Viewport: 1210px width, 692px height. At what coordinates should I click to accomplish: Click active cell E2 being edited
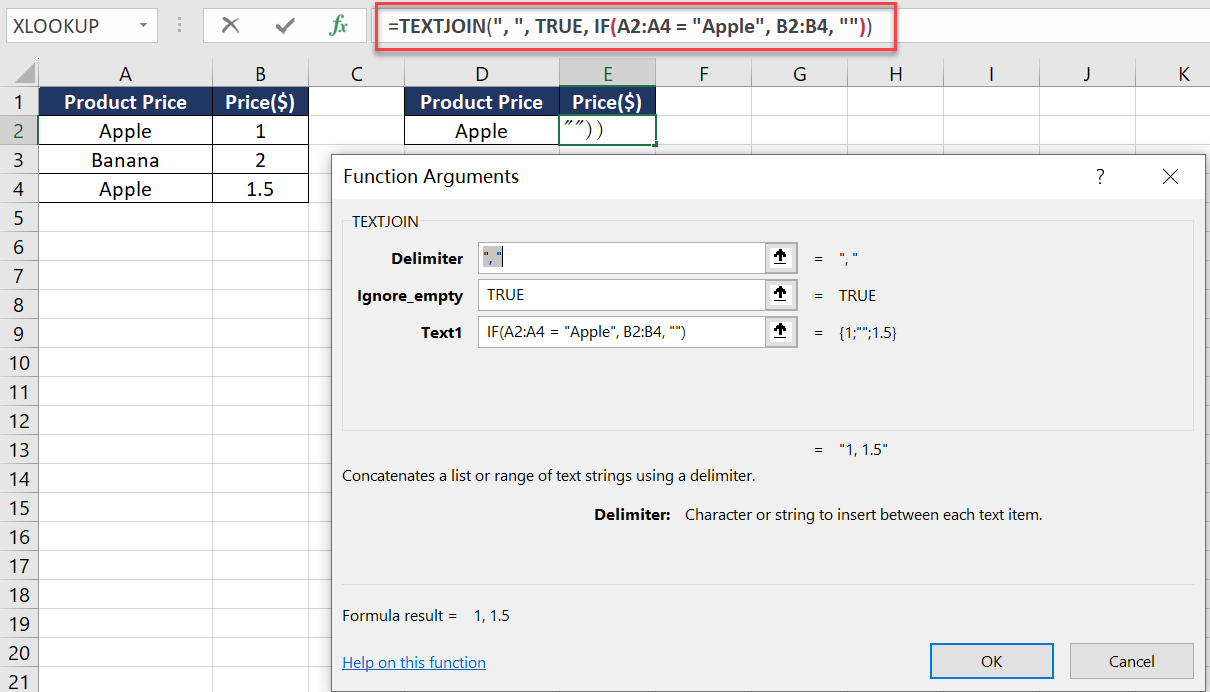coord(608,131)
